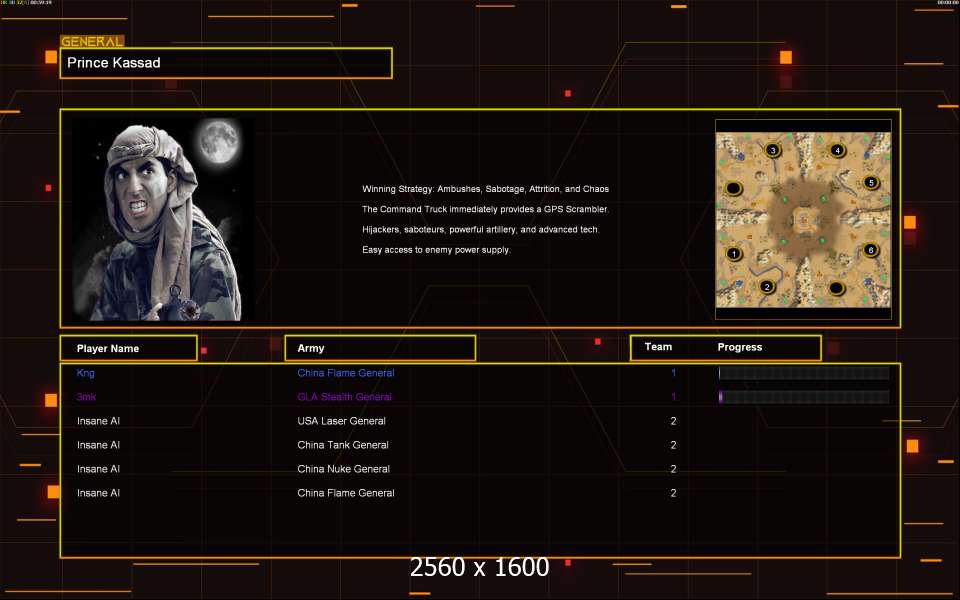This screenshot has width=960, height=600.
Task: Select player Kng in the list
Action: tap(86, 373)
